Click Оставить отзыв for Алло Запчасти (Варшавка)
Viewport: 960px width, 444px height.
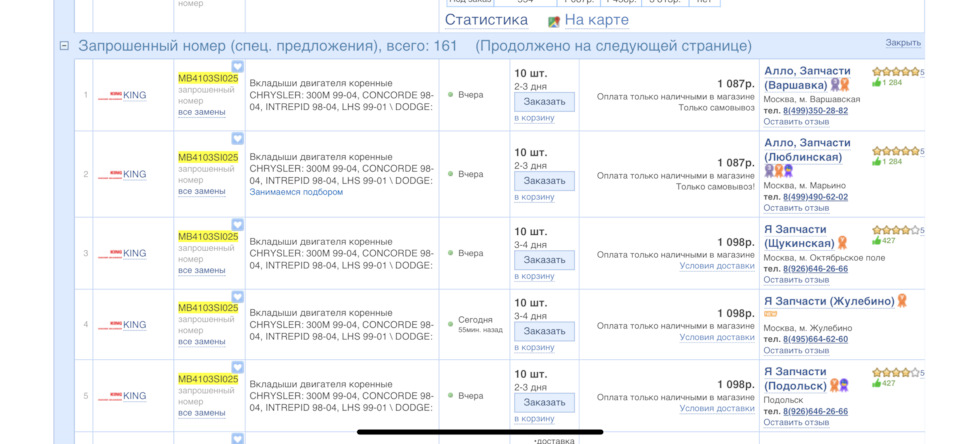pos(796,122)
